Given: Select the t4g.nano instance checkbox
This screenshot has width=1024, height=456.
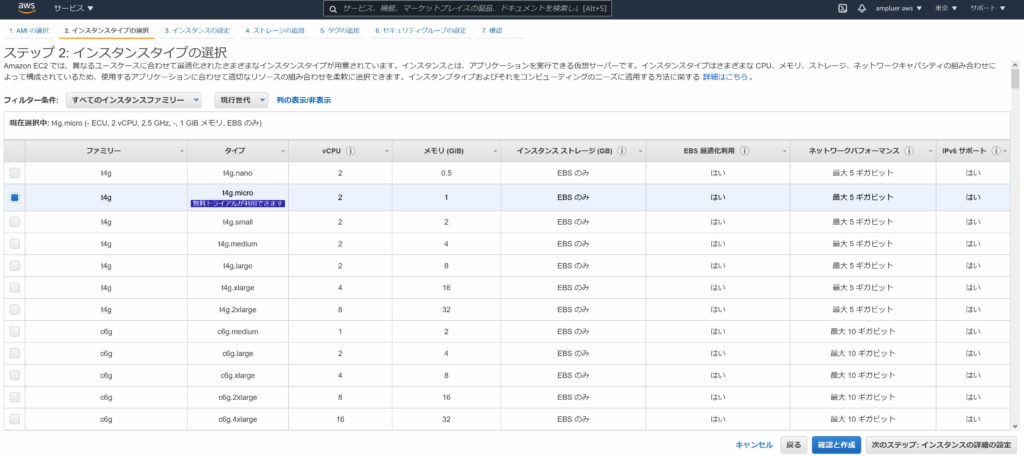Looking at the screenshot, I should point(14,173).
